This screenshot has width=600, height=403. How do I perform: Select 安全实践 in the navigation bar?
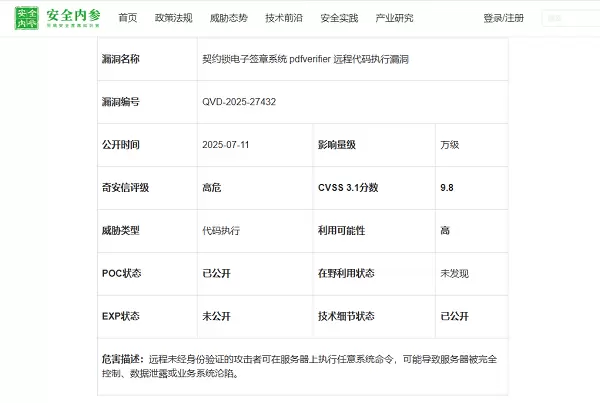339,18
